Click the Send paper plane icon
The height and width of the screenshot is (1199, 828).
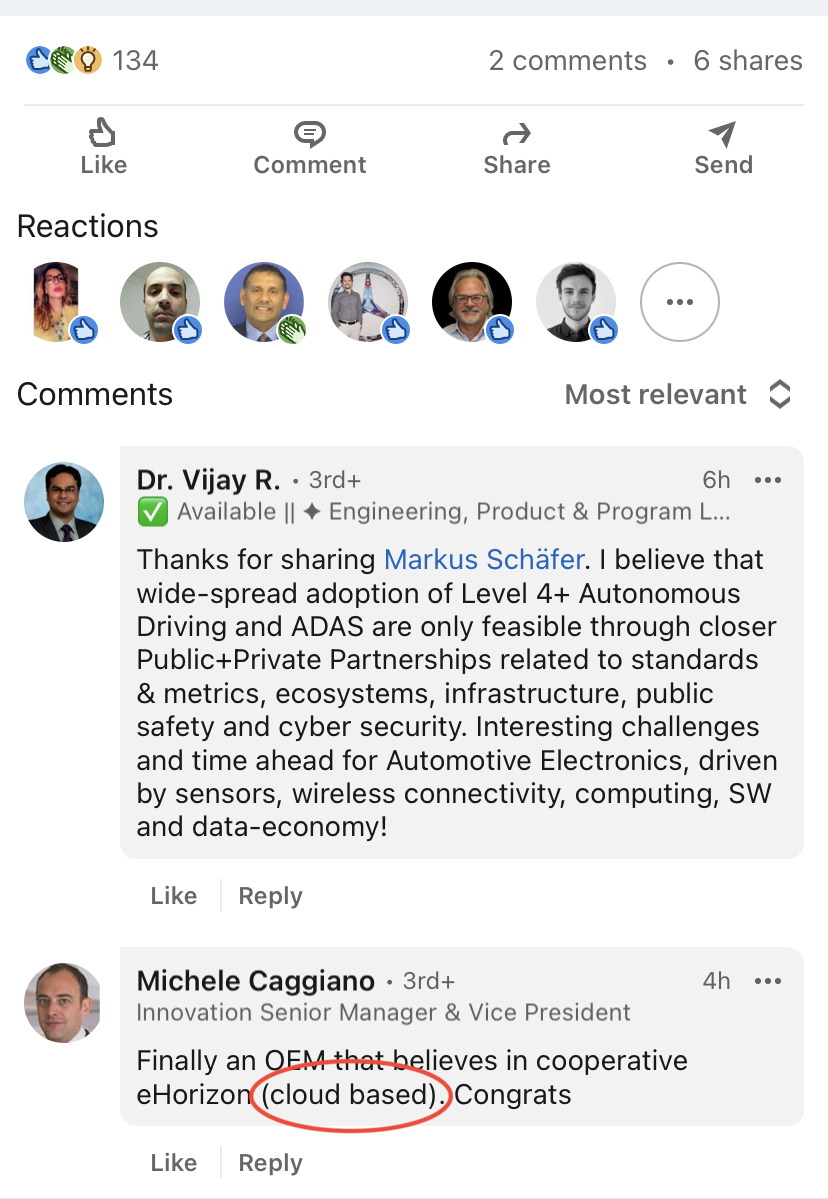tap(723, 133)
